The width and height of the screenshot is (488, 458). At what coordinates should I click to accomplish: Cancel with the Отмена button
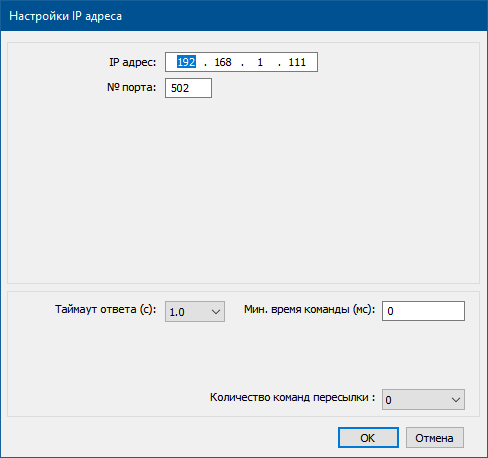pyautogui.click(x=435, y=438)
